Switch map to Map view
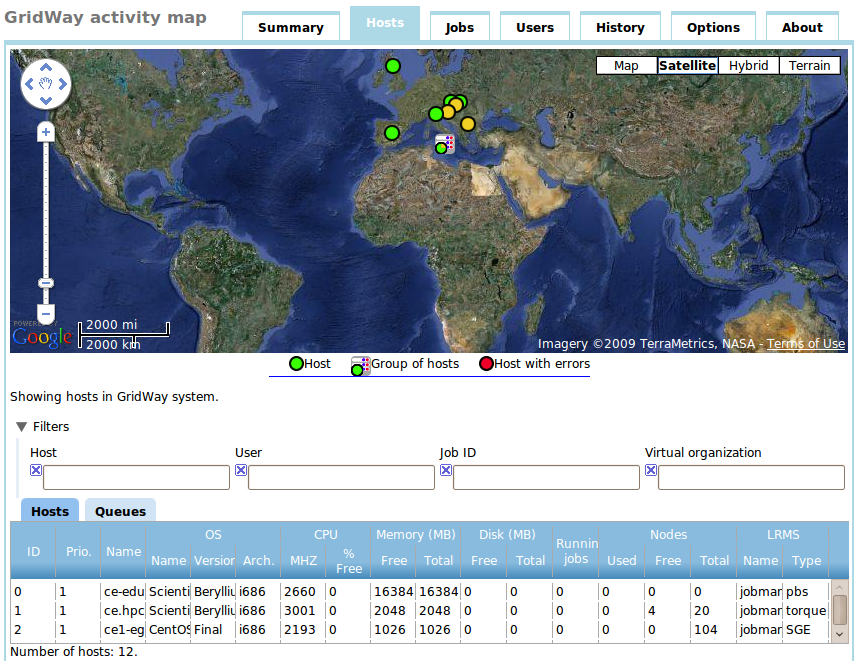Image resolution: width=859 pixels, height=667 pixels. point(626,66)
